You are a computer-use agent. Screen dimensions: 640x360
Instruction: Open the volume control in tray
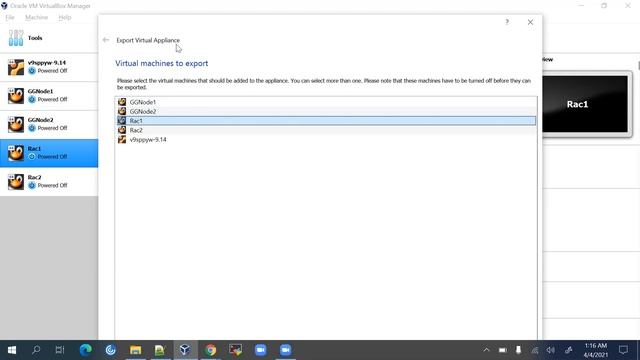(x=550, y=350)
